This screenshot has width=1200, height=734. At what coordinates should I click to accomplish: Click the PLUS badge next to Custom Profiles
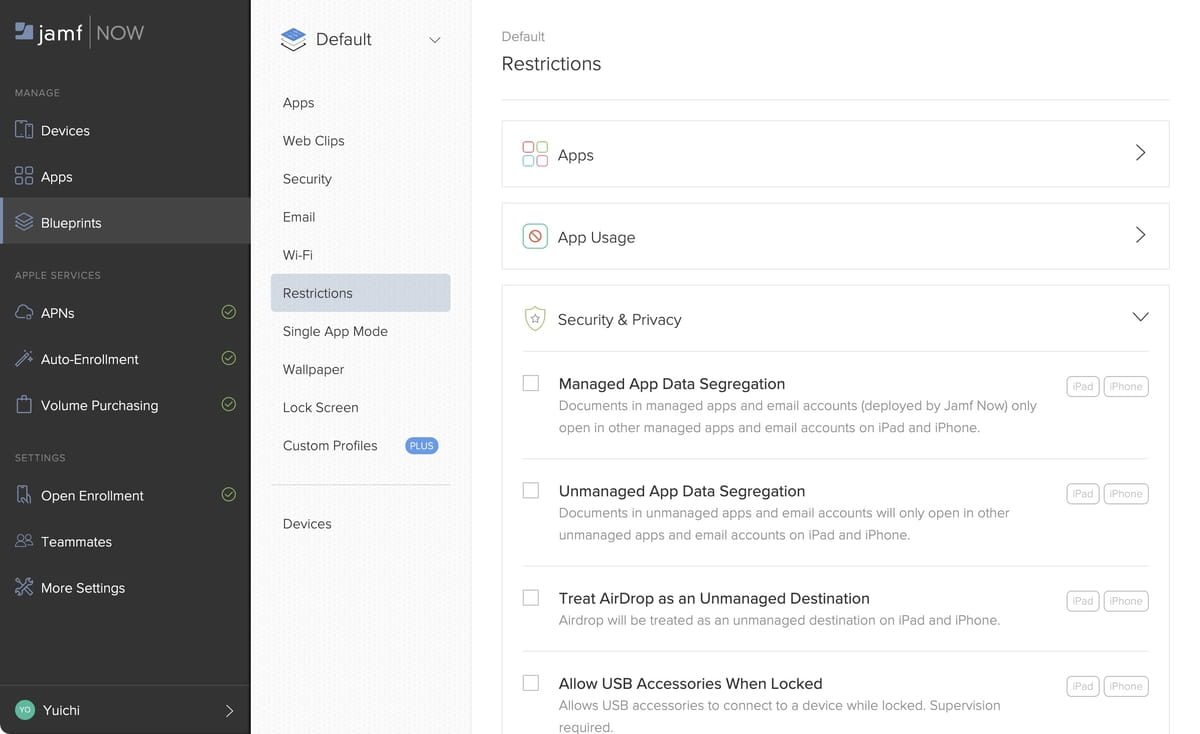(x=422, y=445)
